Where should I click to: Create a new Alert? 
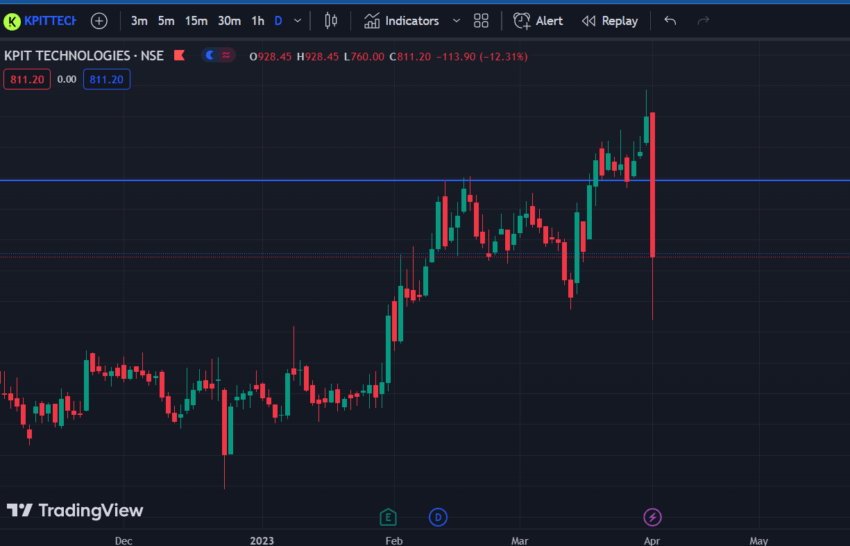[538, 21]
